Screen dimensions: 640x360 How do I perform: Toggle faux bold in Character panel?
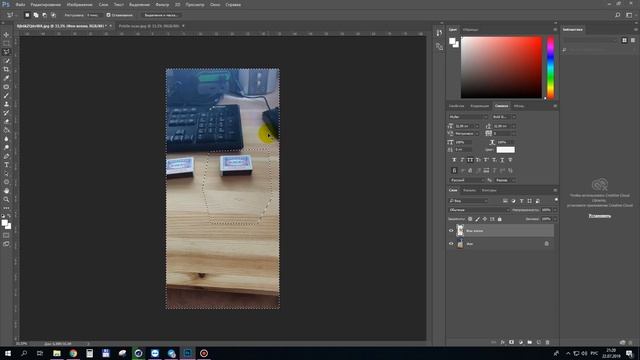pyautogui.click(x=454, y=160)
